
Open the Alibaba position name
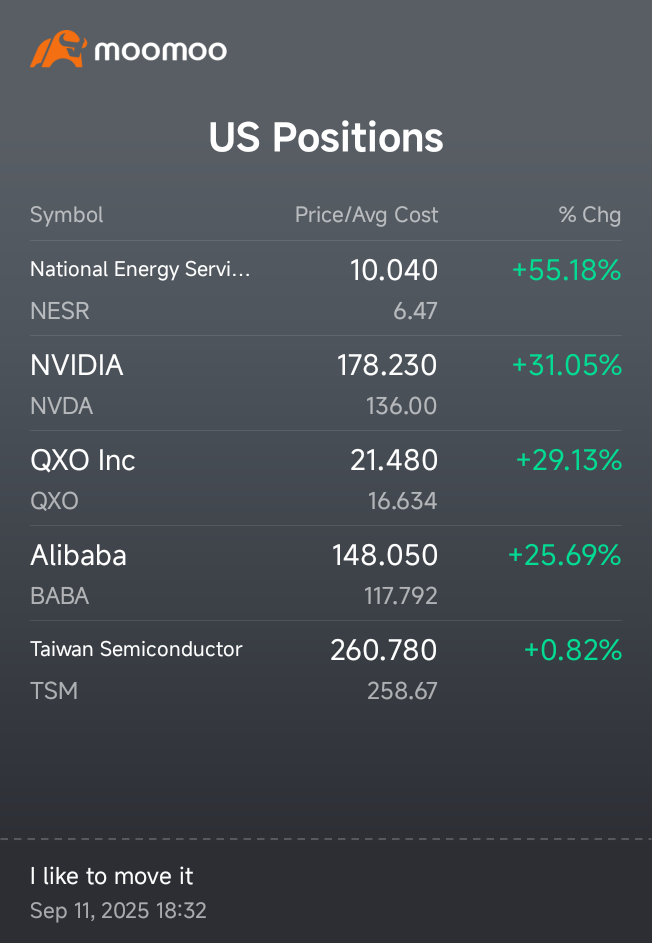pyautogui.click(x=78, y=555)
